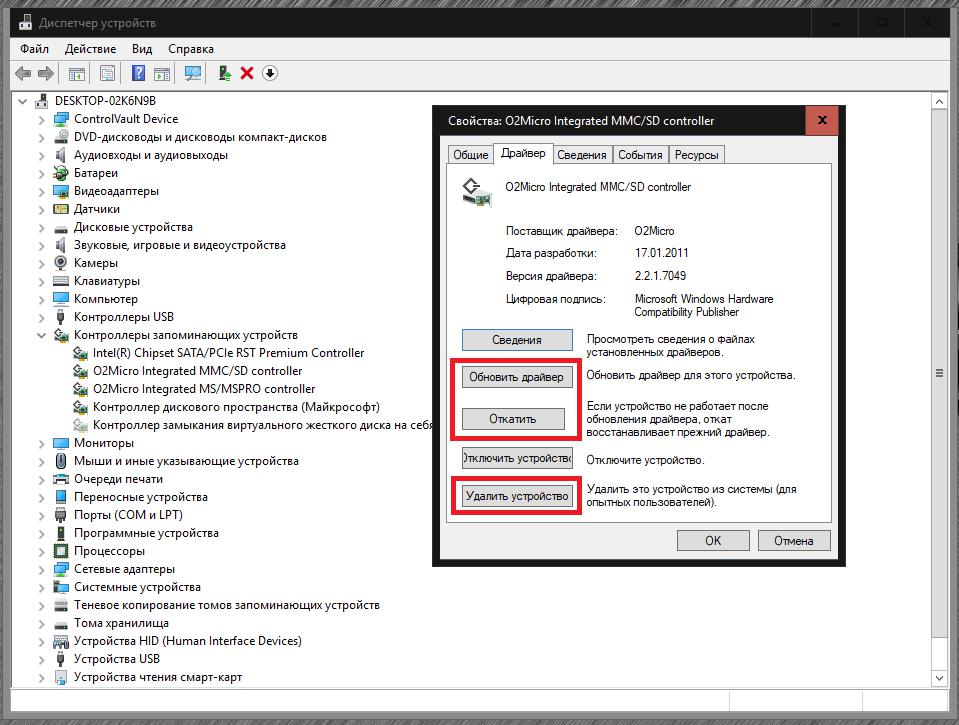Screen dimensions: 959x725
Task: Click the down-arrow circle toolbar icon
Action: 270,73
